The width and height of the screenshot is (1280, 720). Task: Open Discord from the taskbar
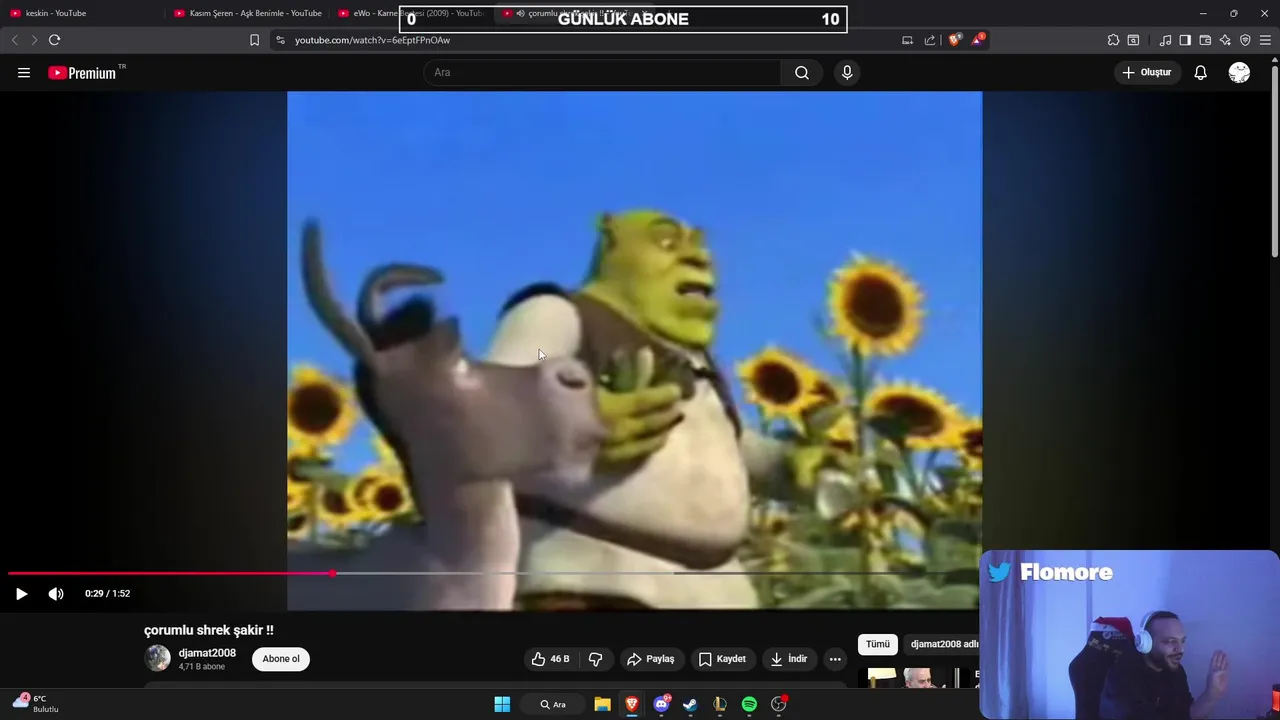pyautogui.click(x=661, y=704)
